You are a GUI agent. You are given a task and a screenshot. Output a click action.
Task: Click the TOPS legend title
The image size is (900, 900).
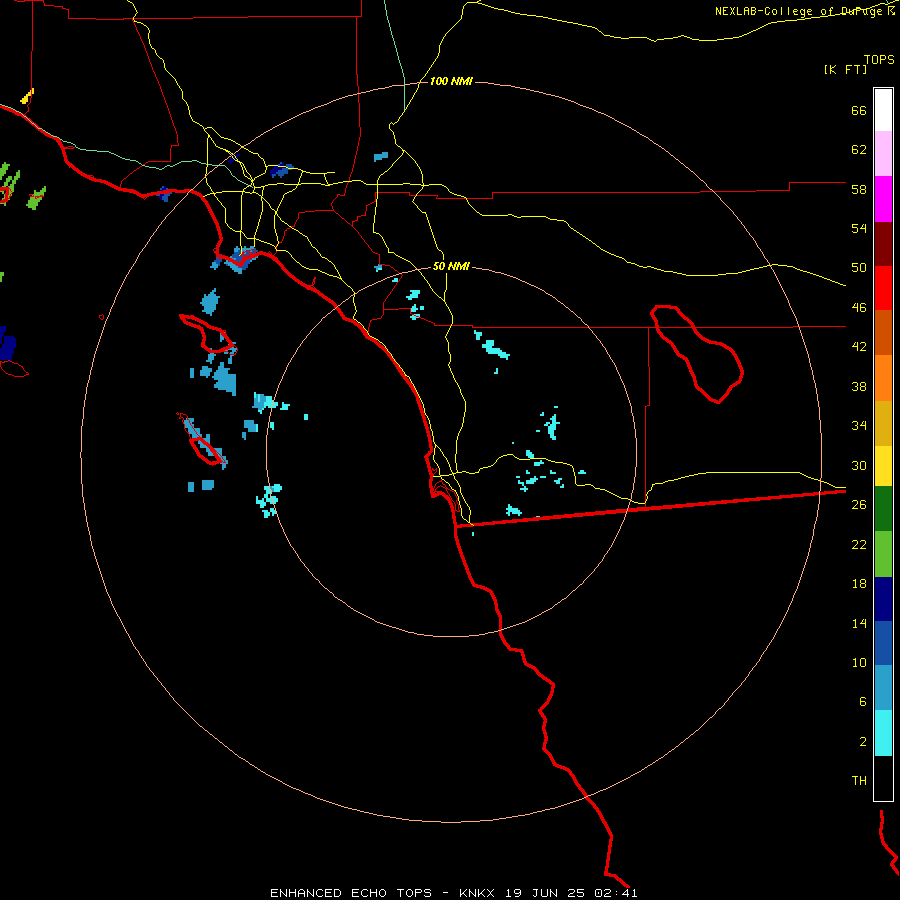pos(879,59)
